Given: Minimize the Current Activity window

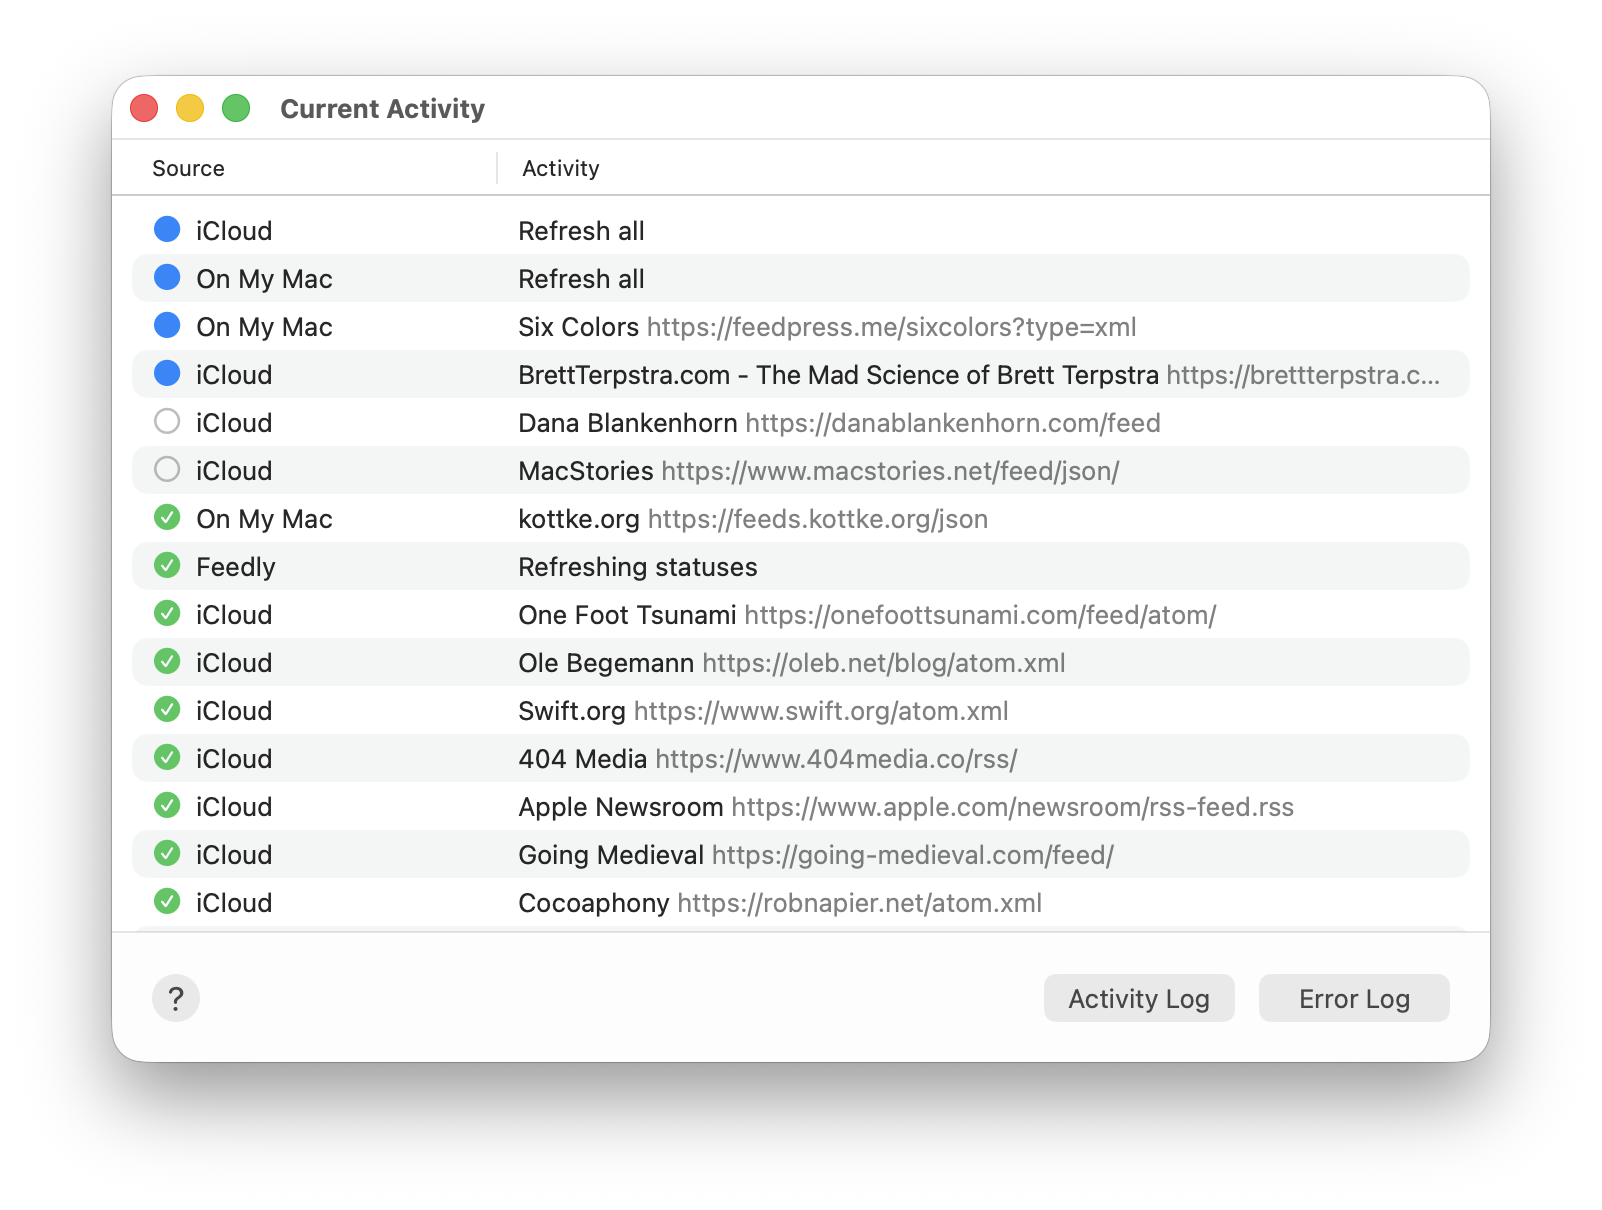Looking at the screenshot, I should [190, 108].
